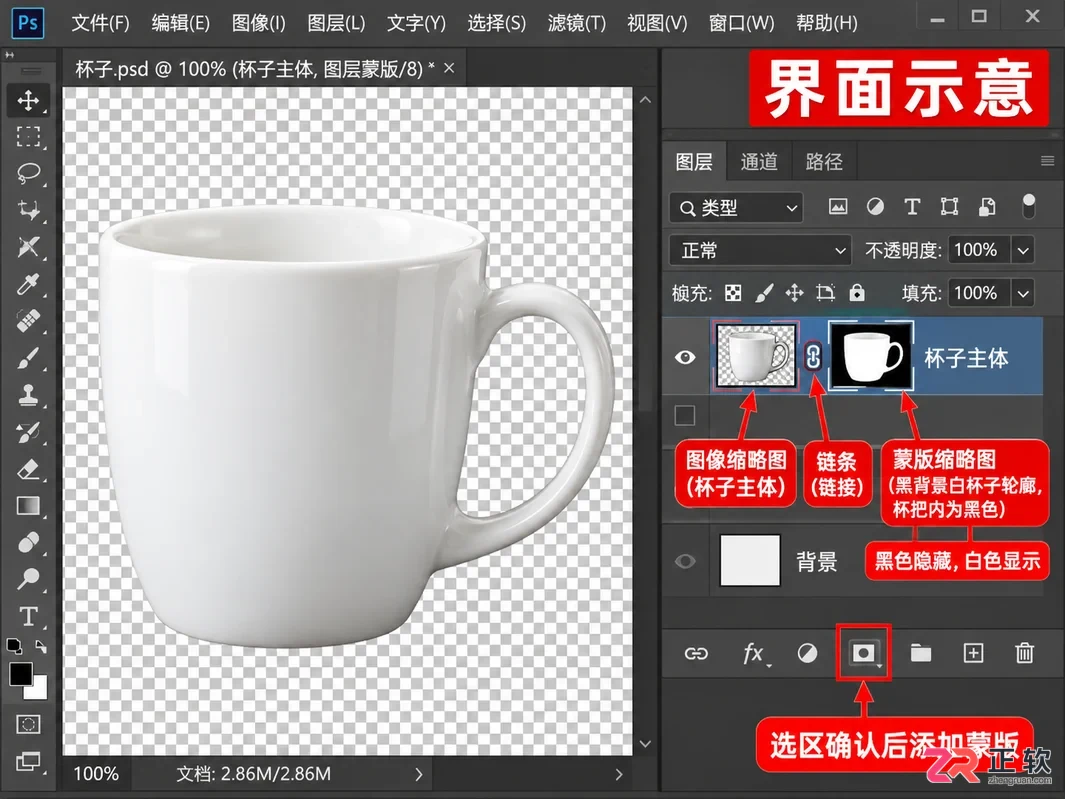
Task: Create new group folder
Action: (920, 653)
